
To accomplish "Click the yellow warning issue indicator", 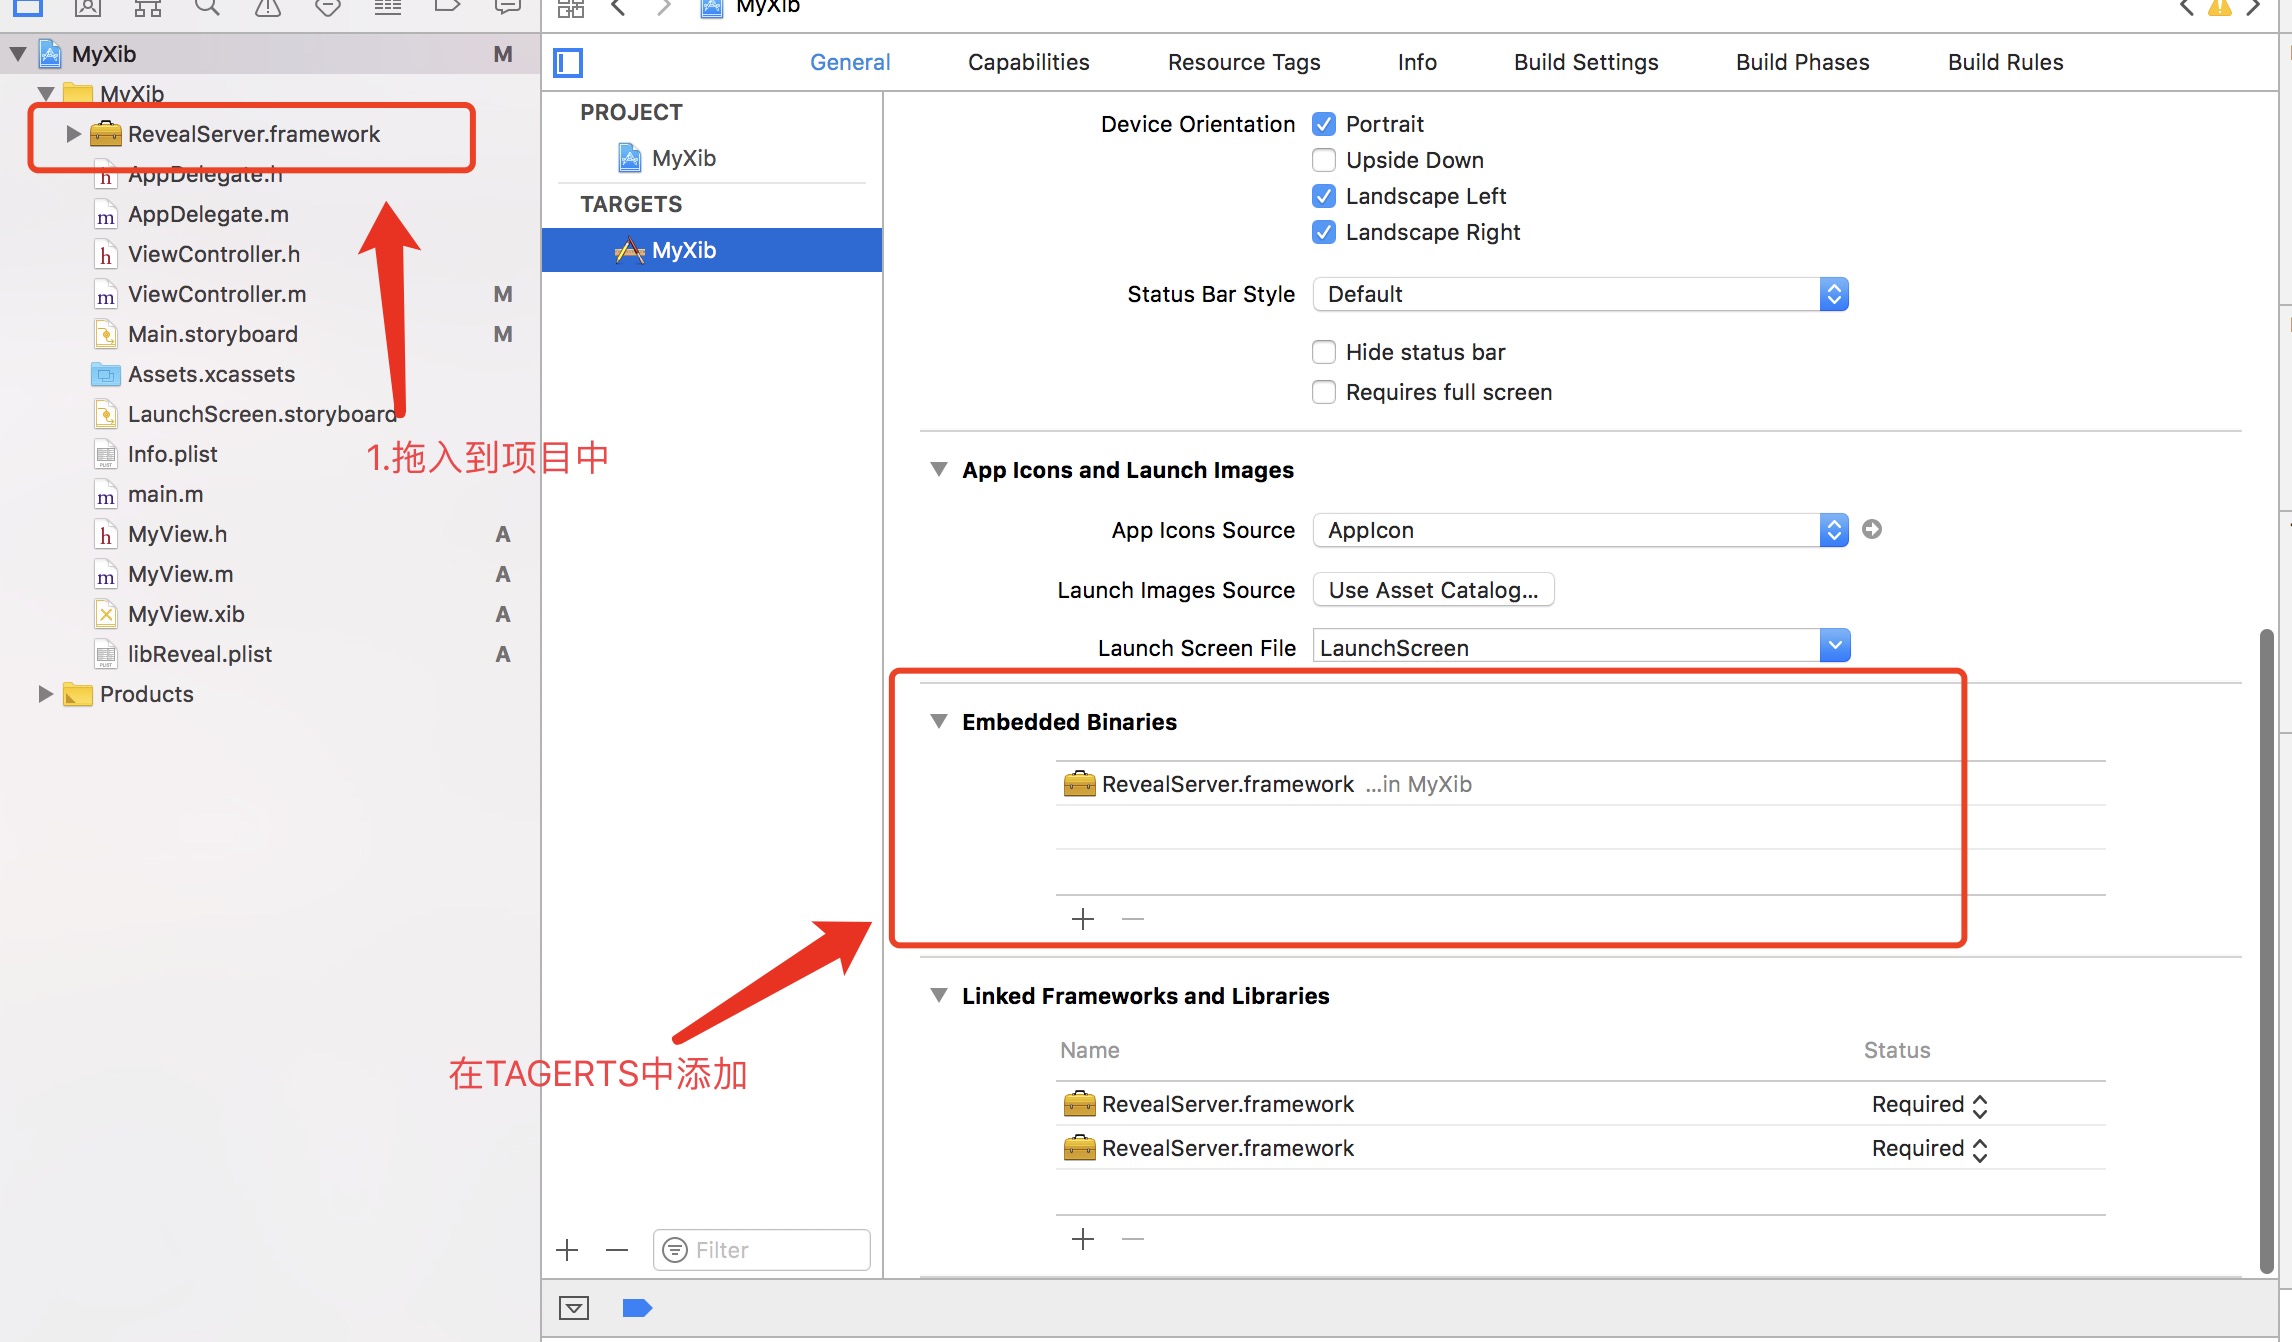I will click(2220, 8).
